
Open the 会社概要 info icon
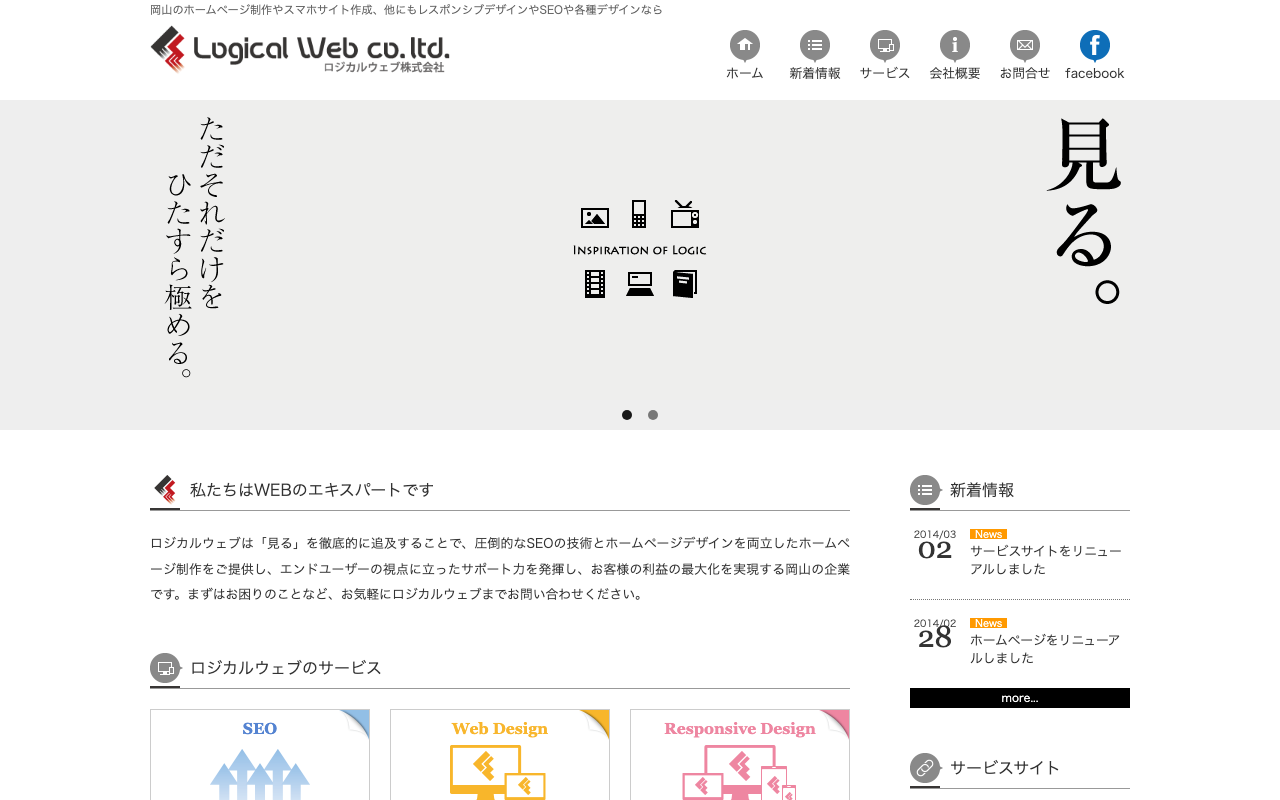click(x=955, y=45)
